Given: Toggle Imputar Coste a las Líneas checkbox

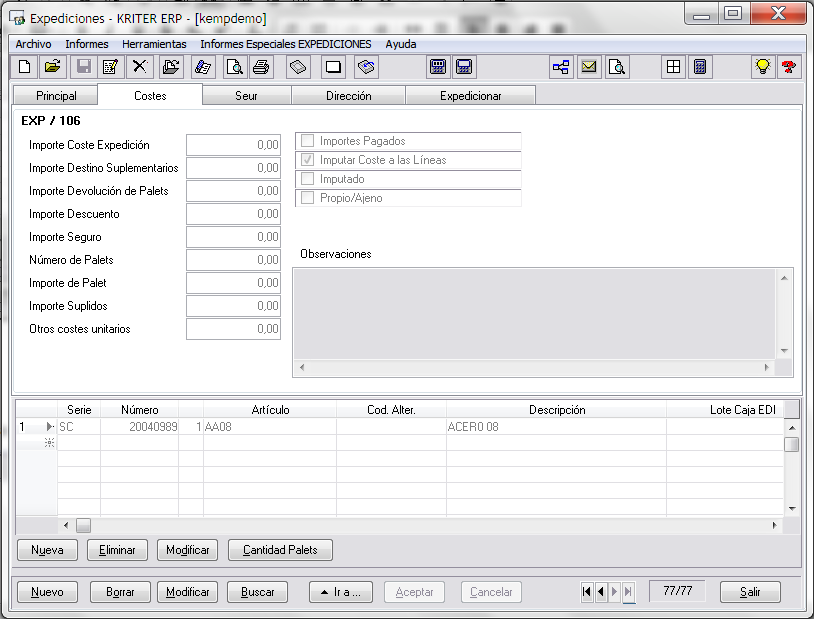Looking at the screenshot, I should coord(307,160).
